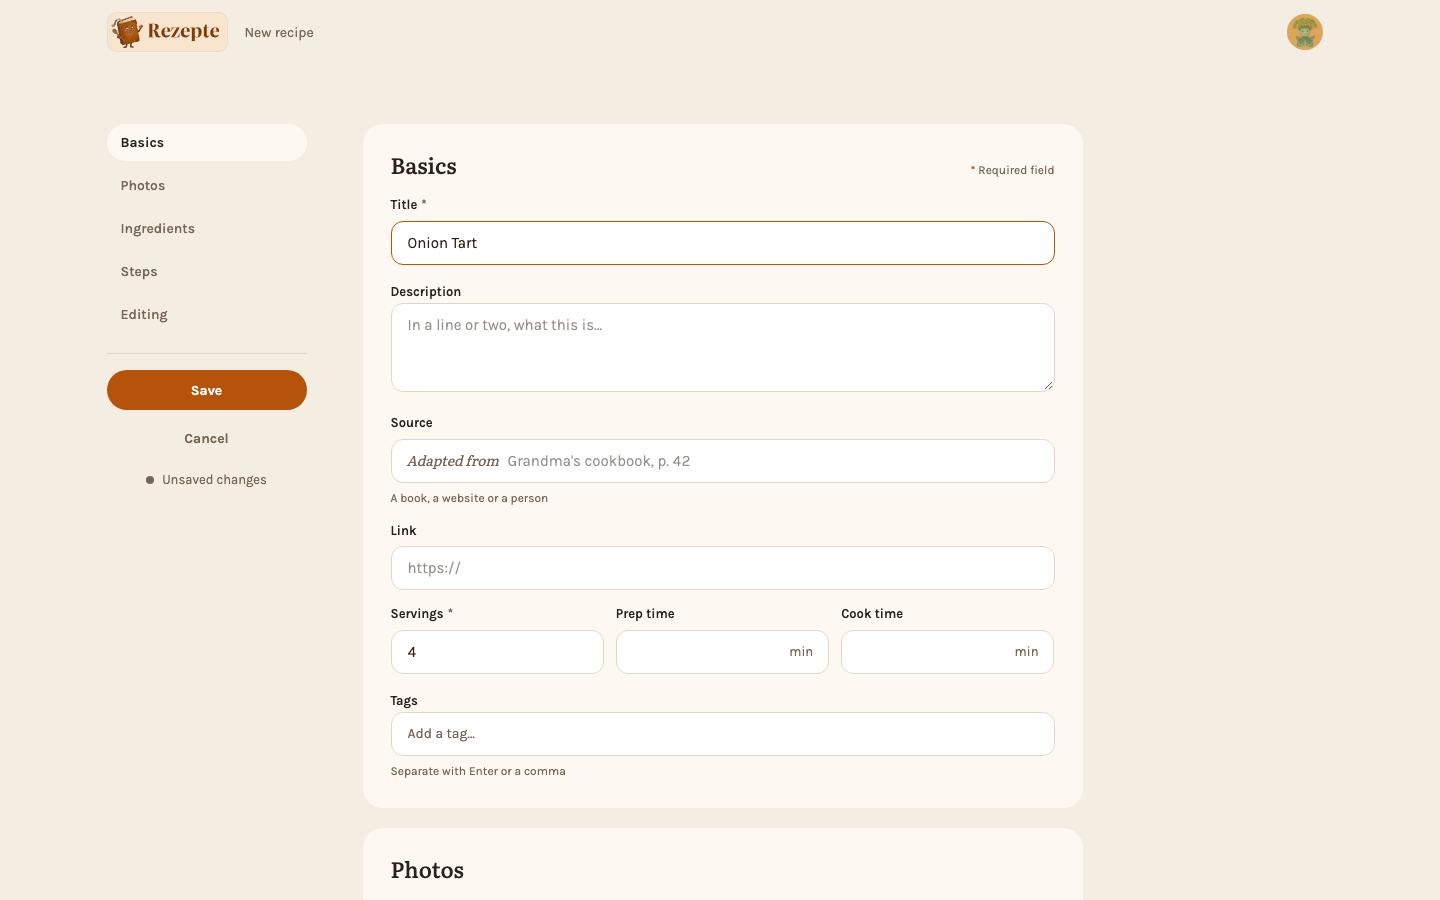Click the Link URL field

tap(723, 568)
